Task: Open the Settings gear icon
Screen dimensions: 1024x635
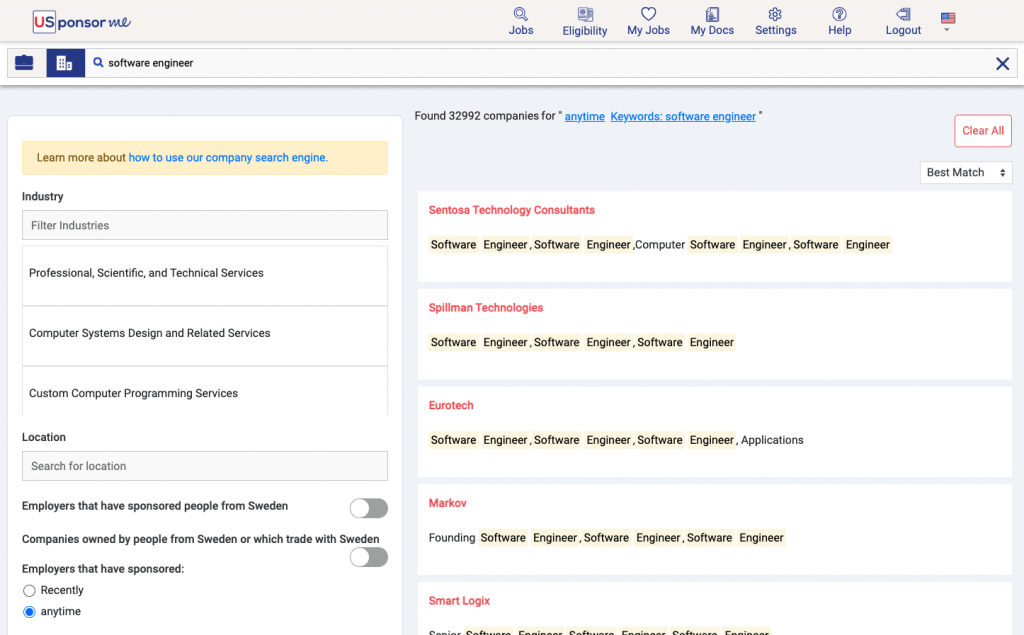Action: click(775, 15)
